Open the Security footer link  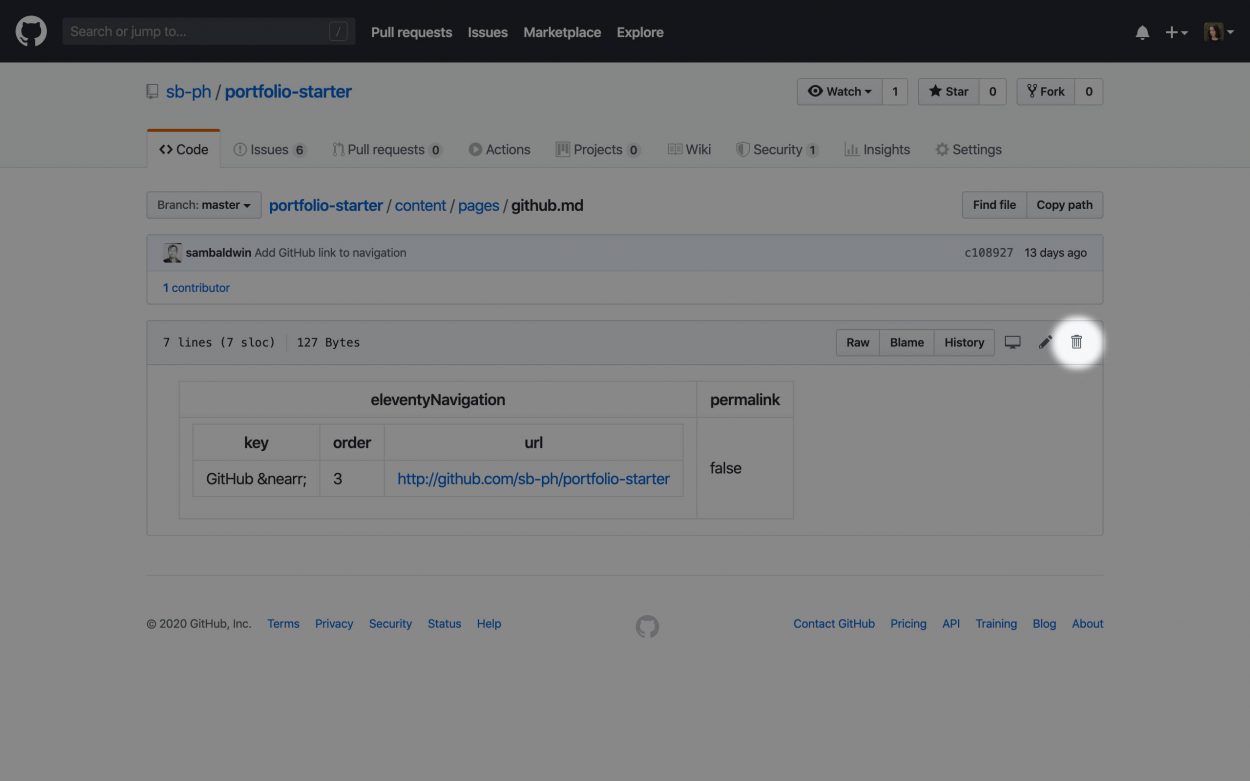pos(390,624)
